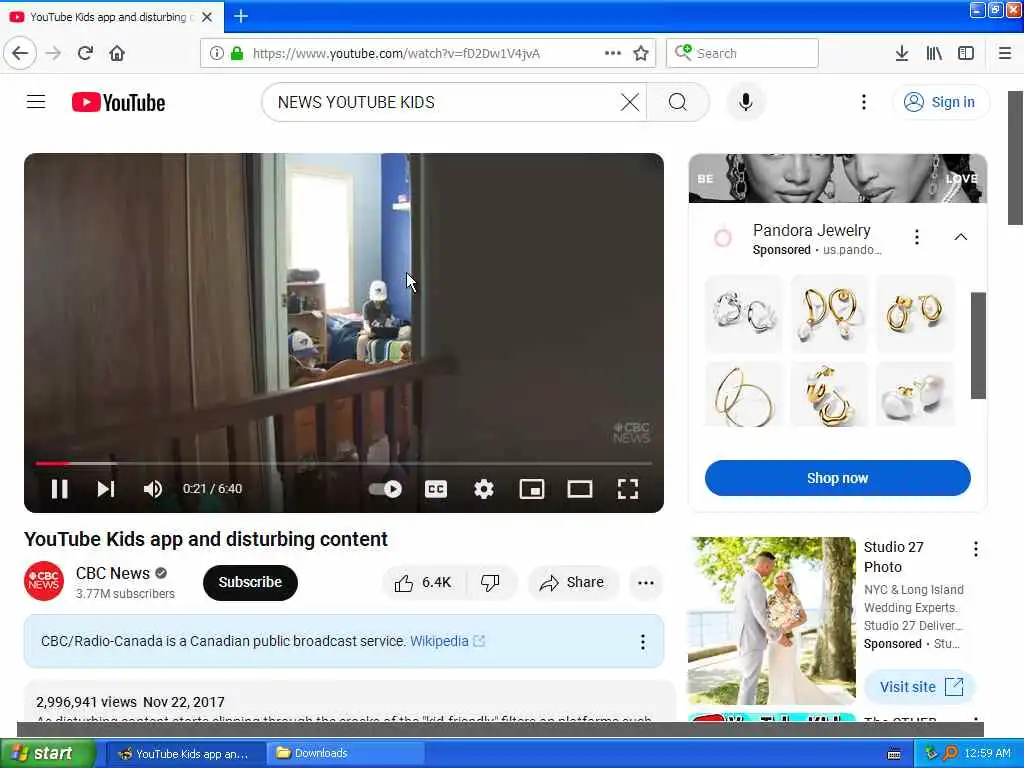Open the large gold hoop earrings product
Viewport: 1024px width, 768px height.
click(744, 394)
